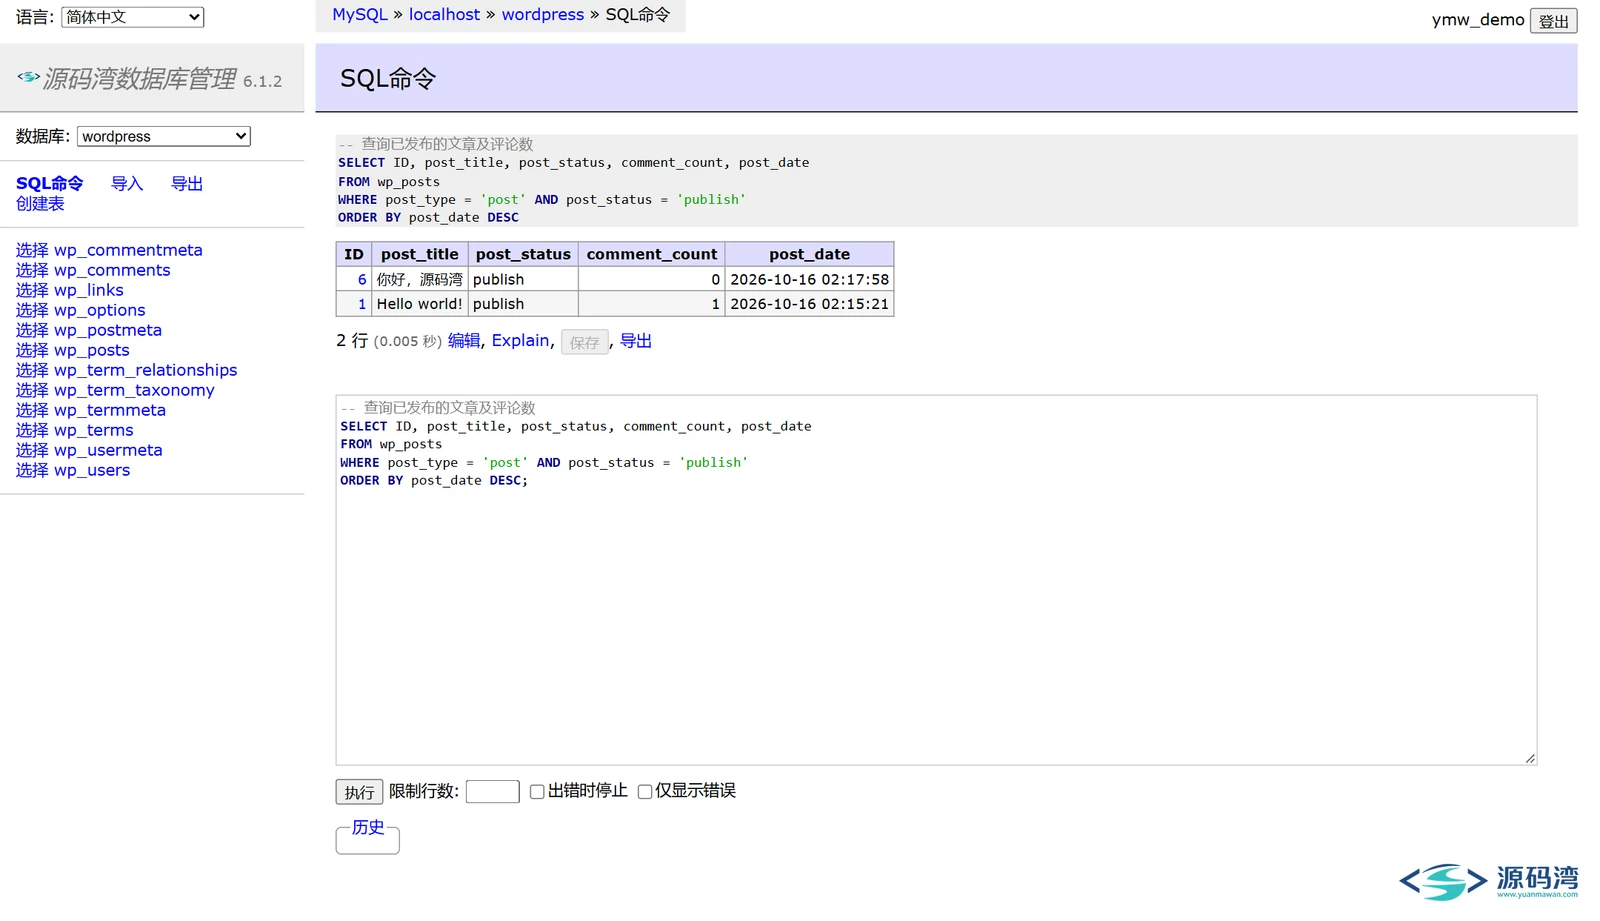
Task: Select the wp_posts table data
Action: tap(32, 350)
